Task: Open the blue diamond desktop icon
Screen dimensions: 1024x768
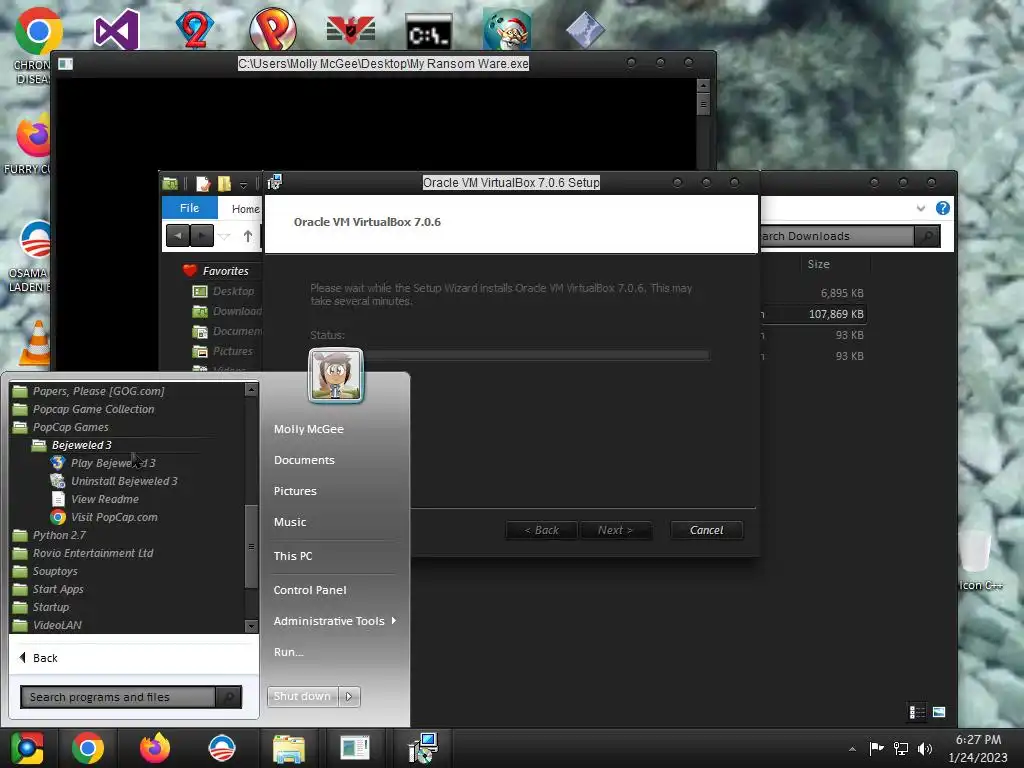Action: [584, 30]
